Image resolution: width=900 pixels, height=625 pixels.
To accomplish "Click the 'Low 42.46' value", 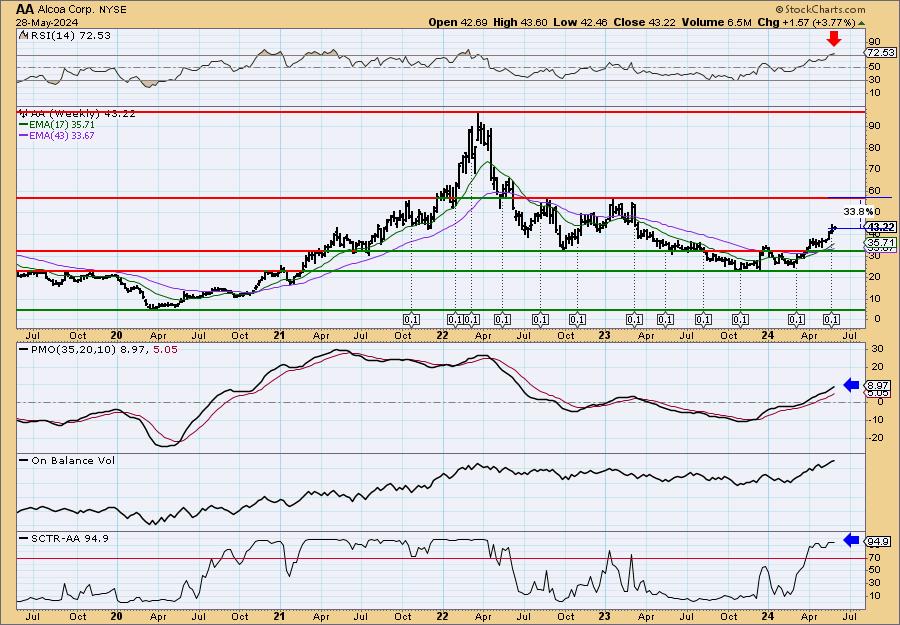I will [x=578, y=22].
